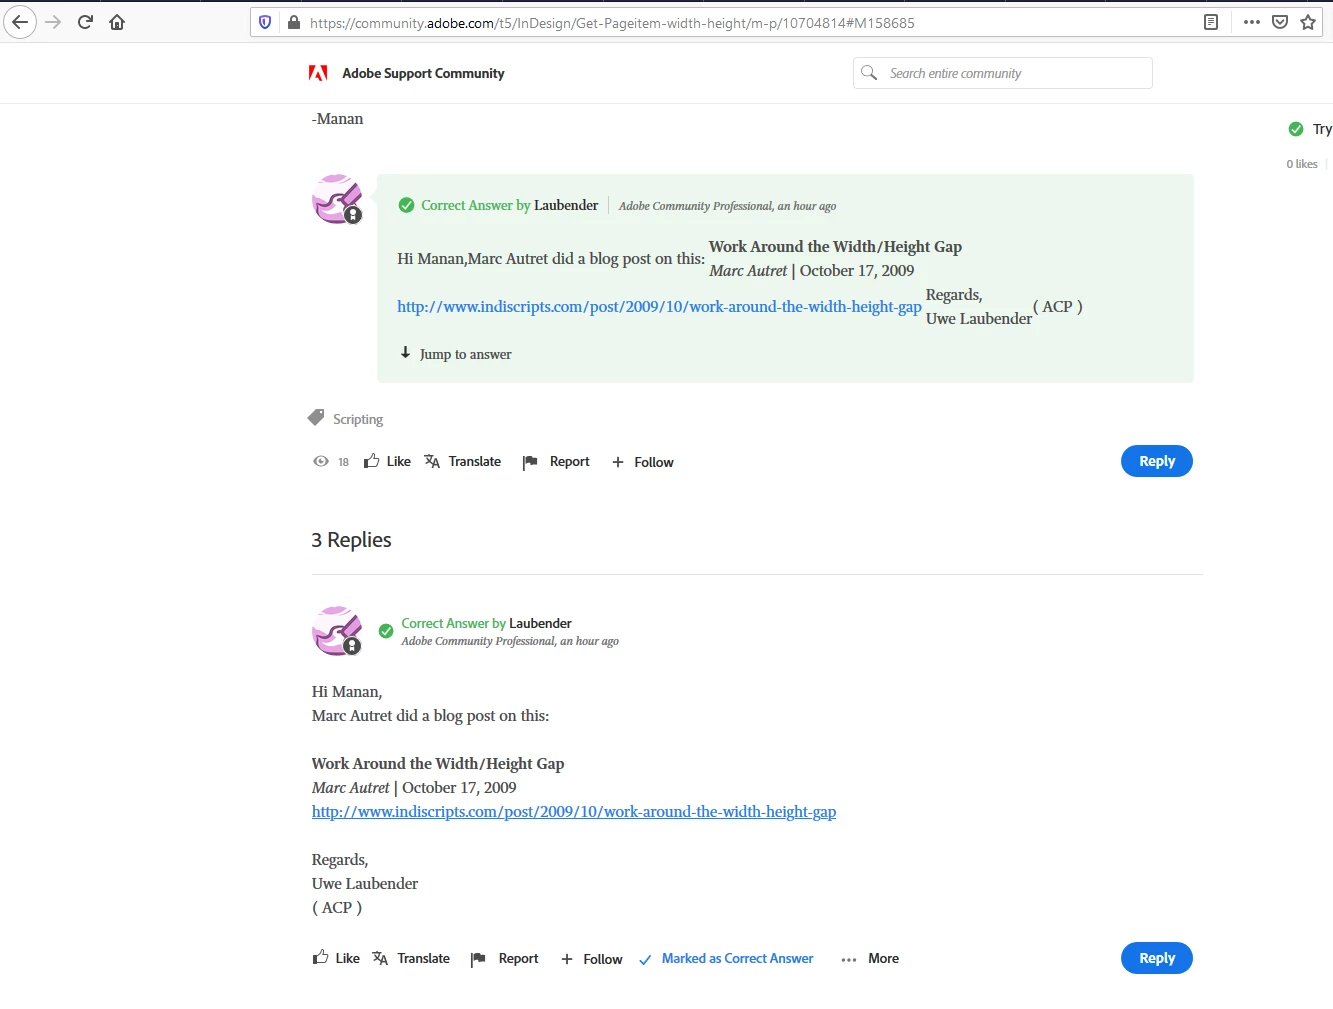Open indiscripts link in reply body
Viewport: 1333px width, 1009px height.
click(x=574, y=812)
